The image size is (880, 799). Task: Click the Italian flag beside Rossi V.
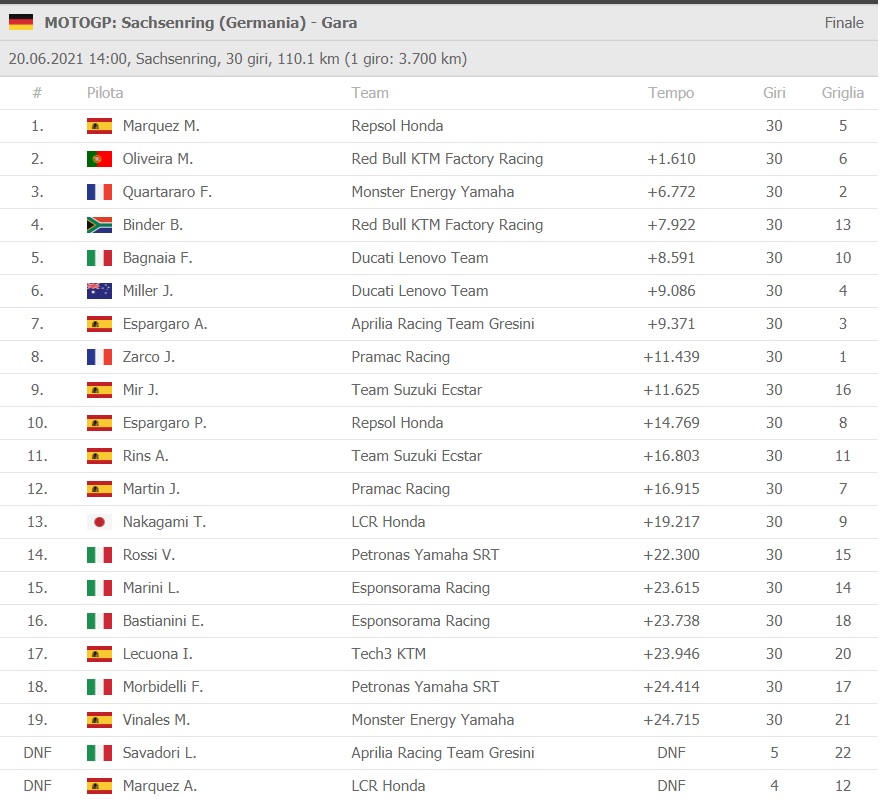coord(99,555)
